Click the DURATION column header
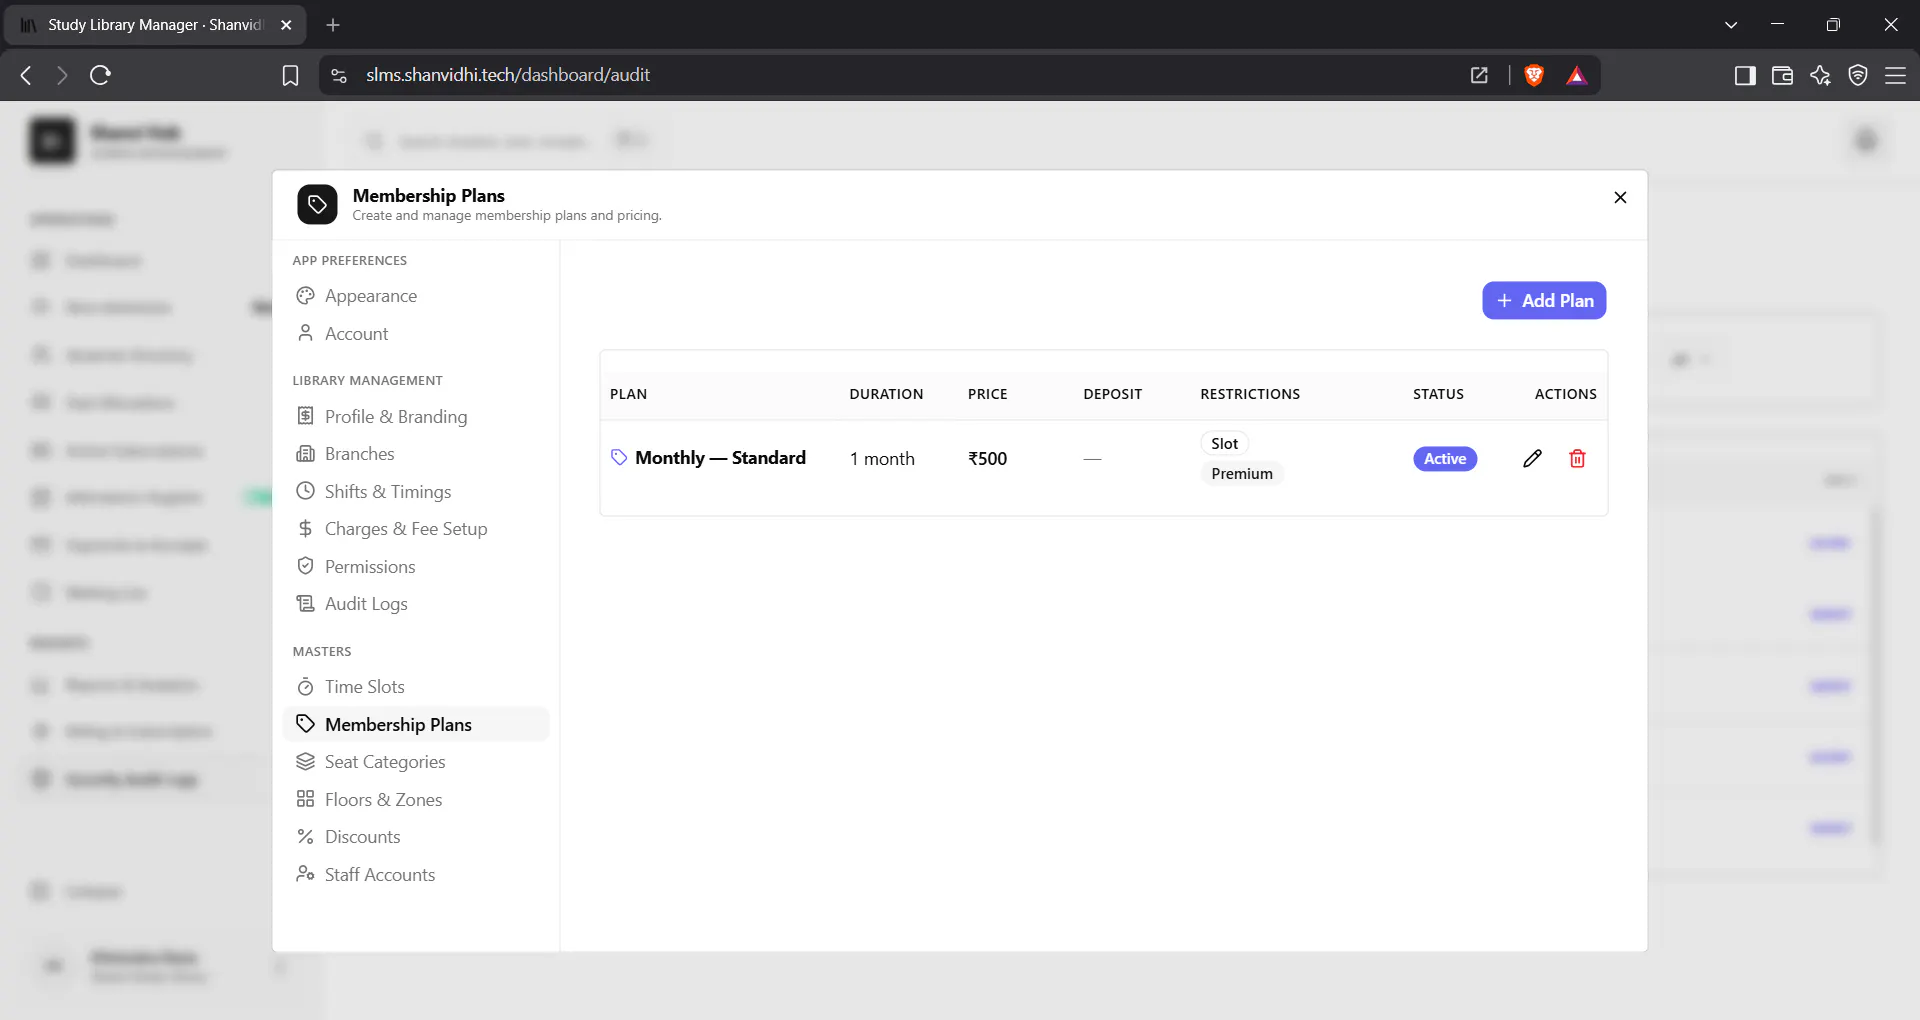 (886, 394)
